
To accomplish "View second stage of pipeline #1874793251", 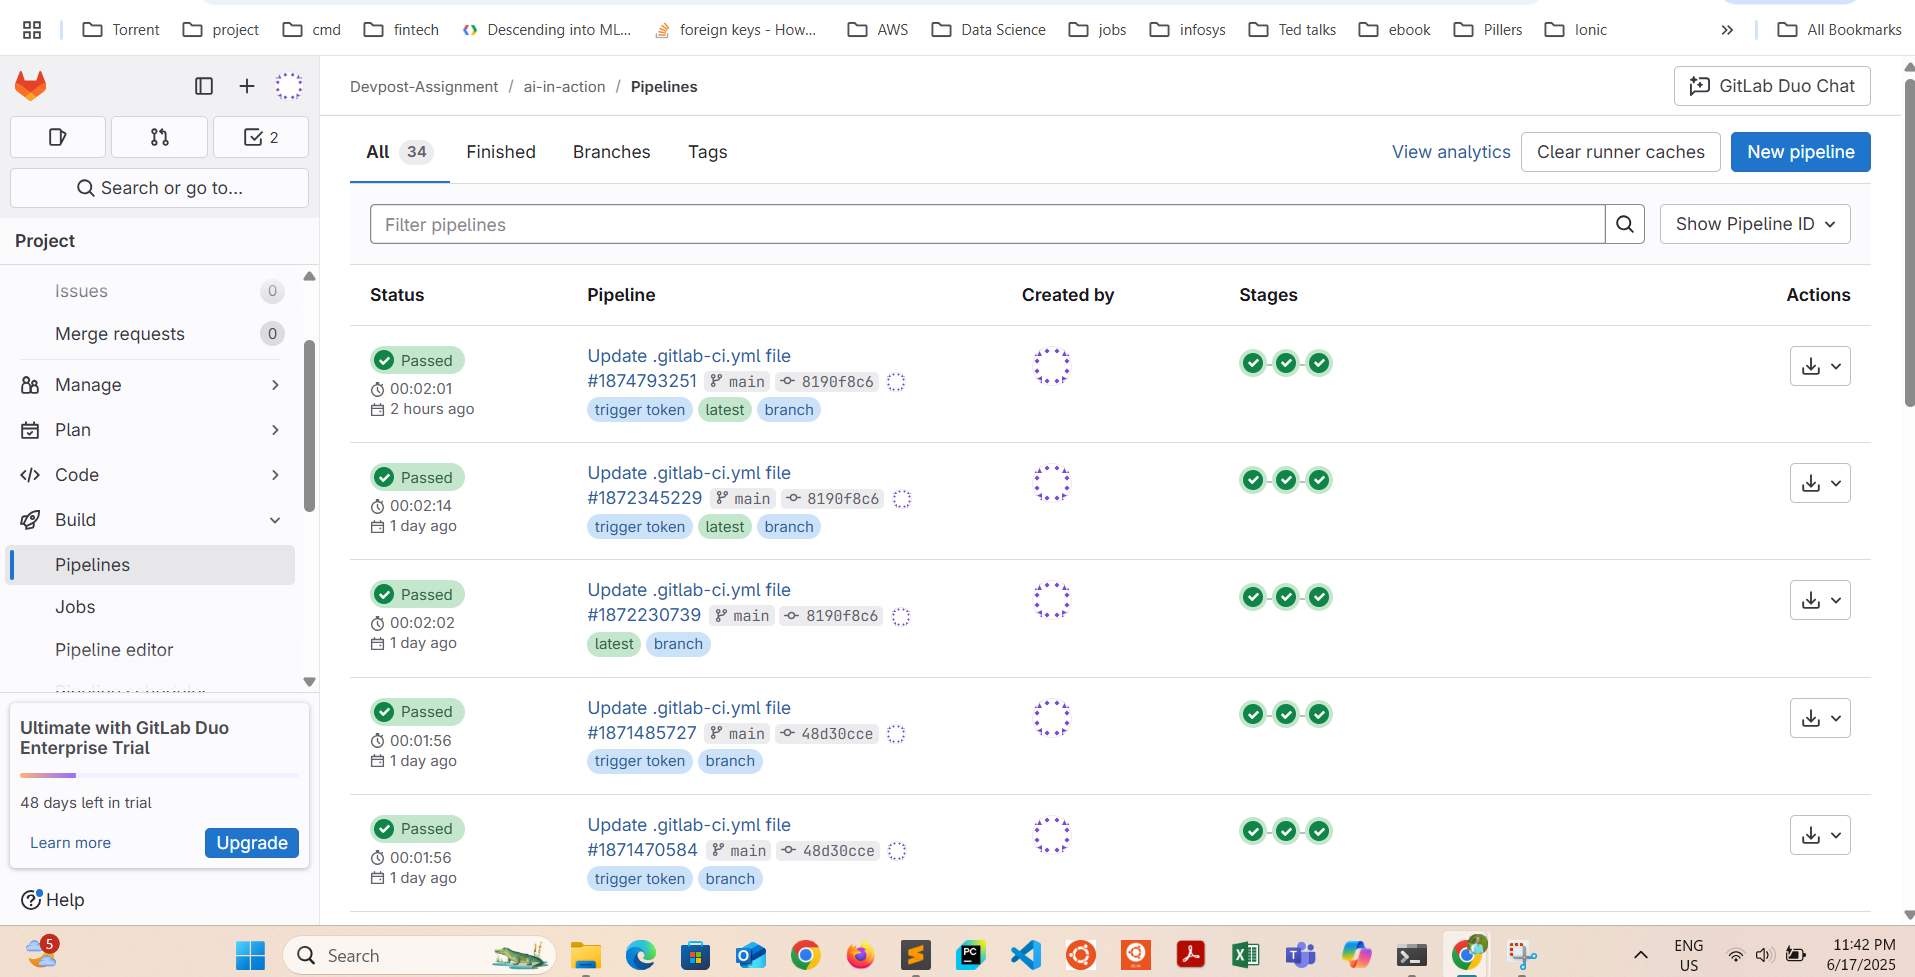I will point(1286,363).
